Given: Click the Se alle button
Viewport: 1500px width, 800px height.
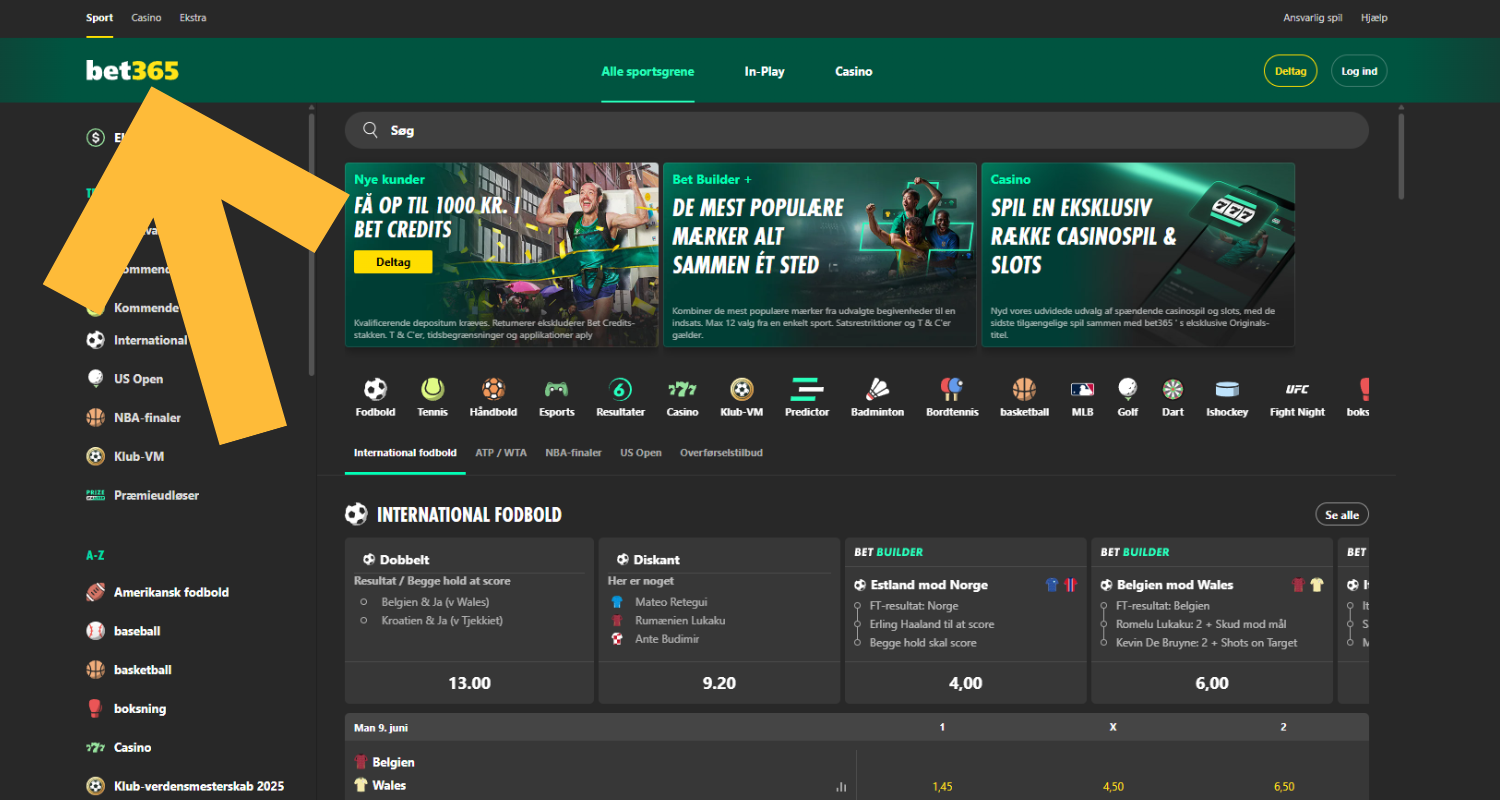Looking at the screenshot, I should click(1342, 515).
